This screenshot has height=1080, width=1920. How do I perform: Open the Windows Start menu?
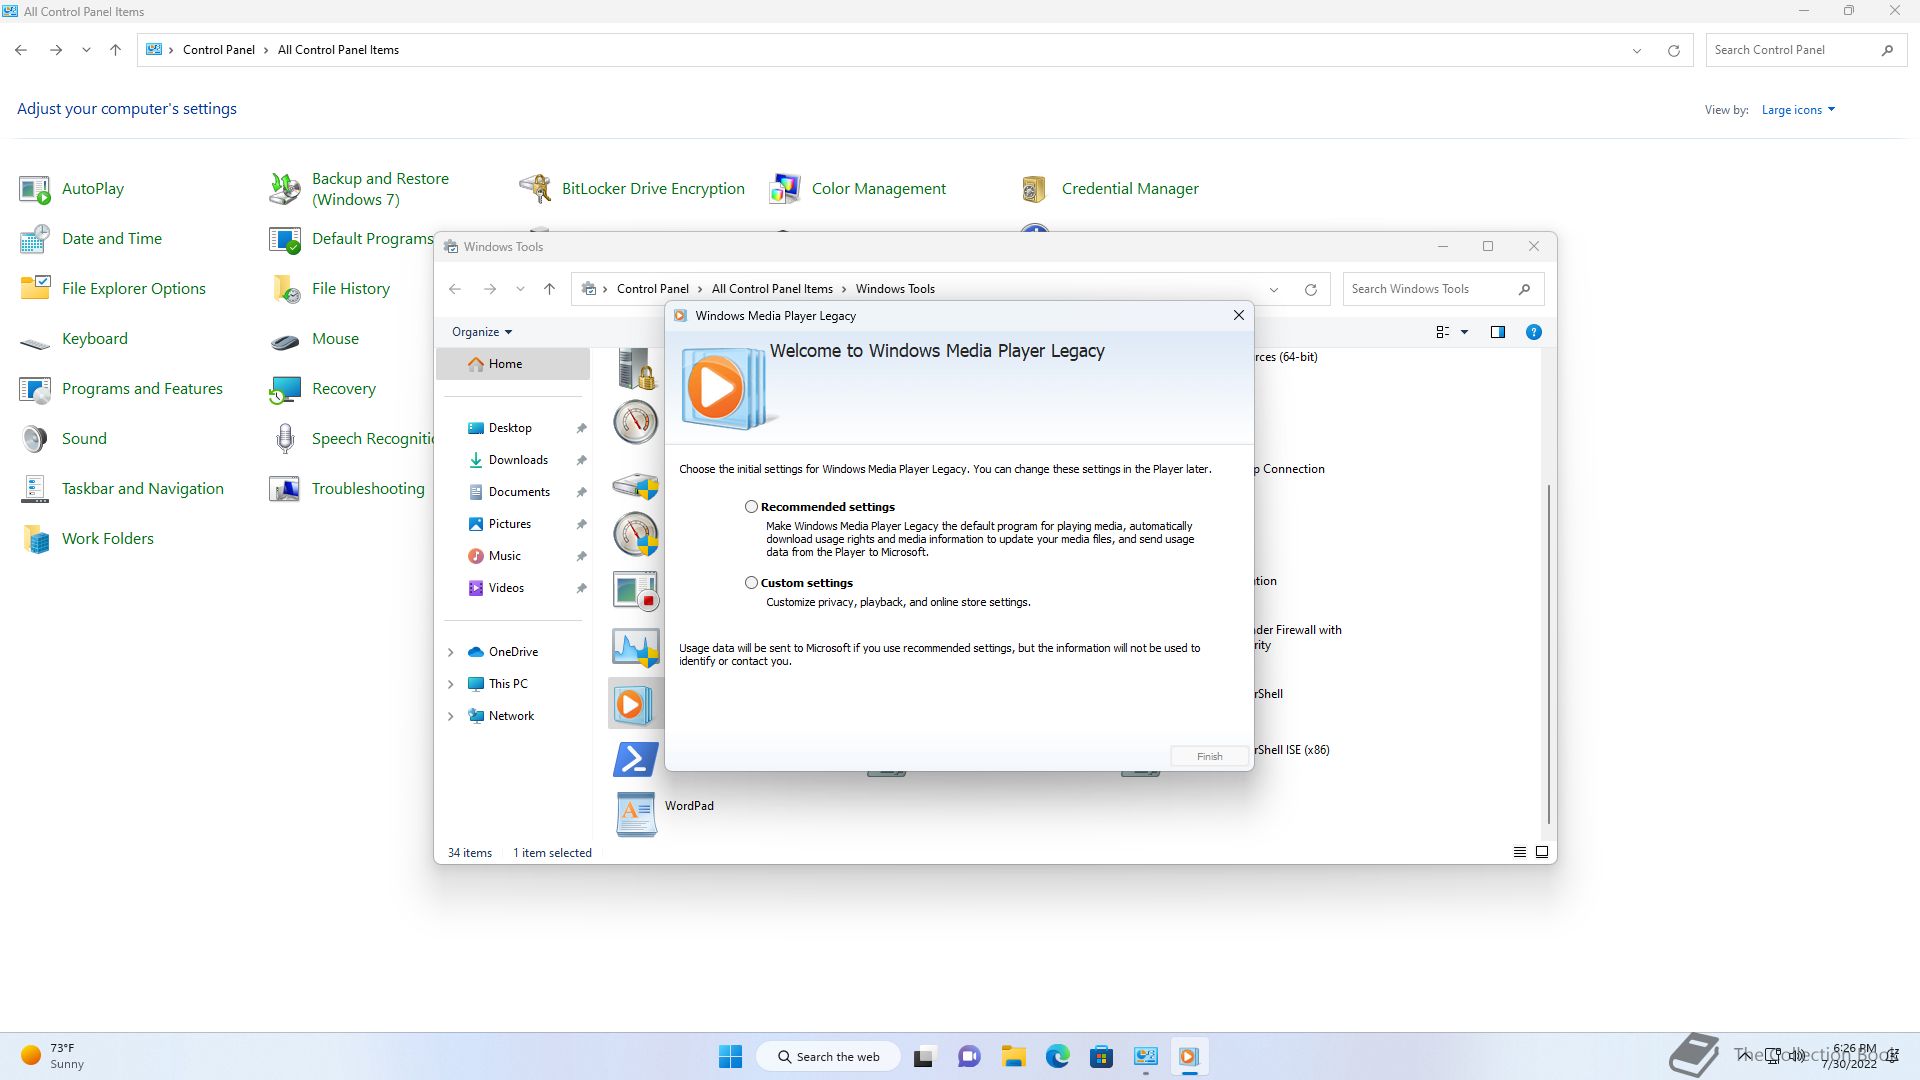(x=731, y=1056)
